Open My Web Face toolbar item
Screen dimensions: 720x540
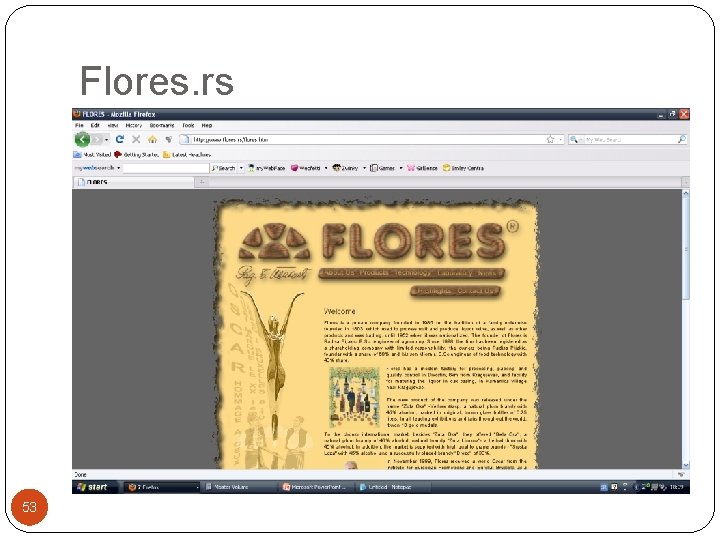[x=267, y=168]
